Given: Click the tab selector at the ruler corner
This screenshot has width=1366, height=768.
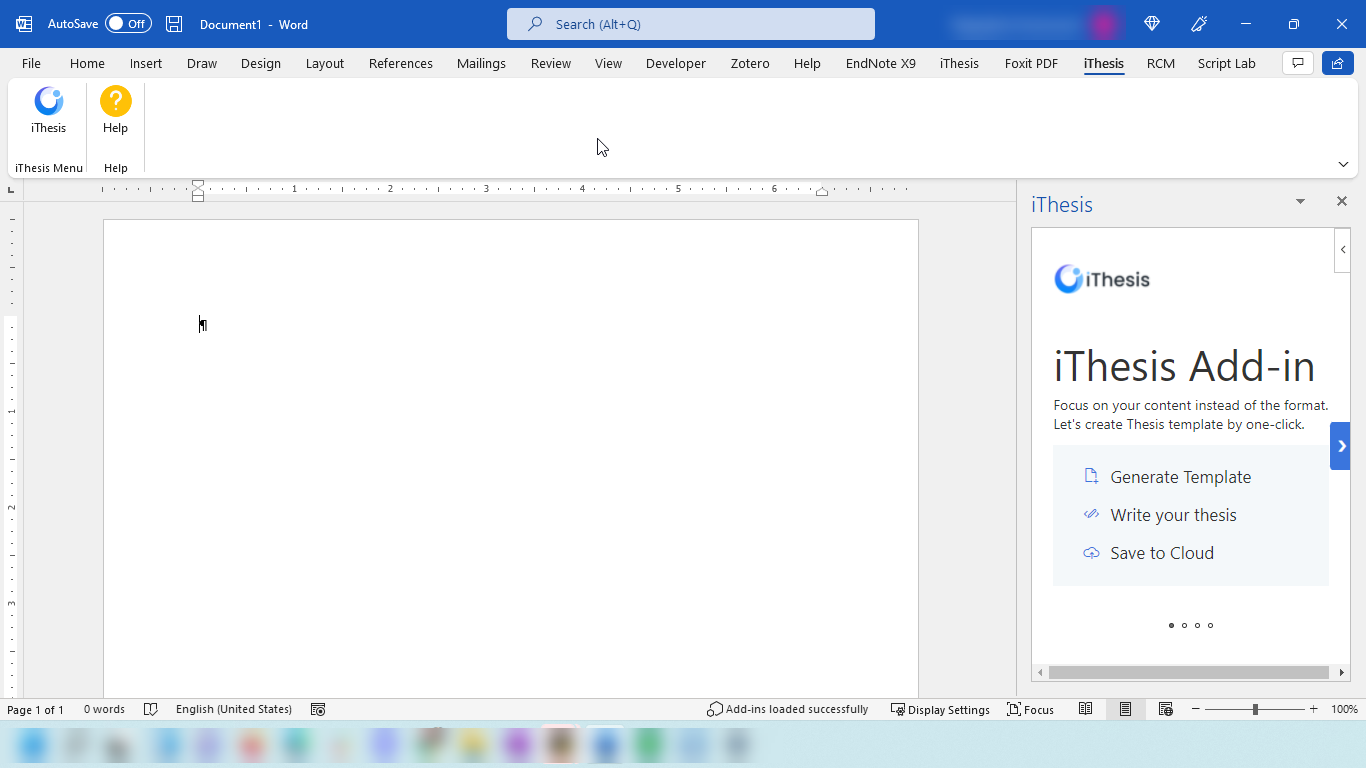Looking at the screenshot, I should 11,189.
